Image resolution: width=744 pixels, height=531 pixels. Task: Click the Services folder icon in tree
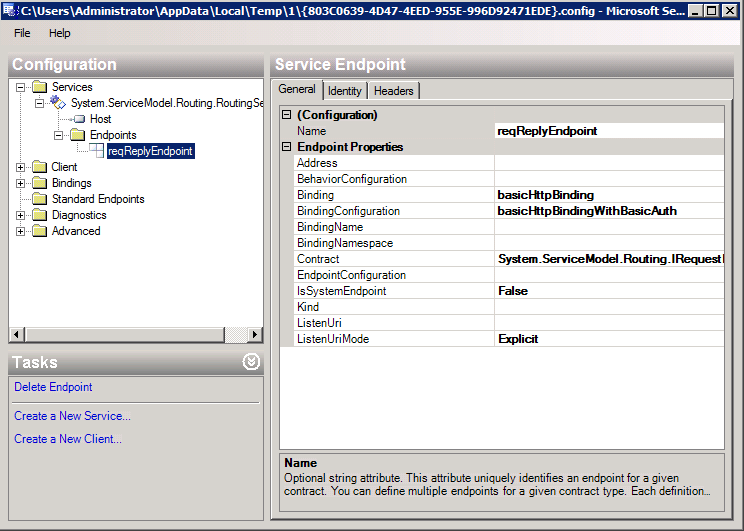[40, 87]
